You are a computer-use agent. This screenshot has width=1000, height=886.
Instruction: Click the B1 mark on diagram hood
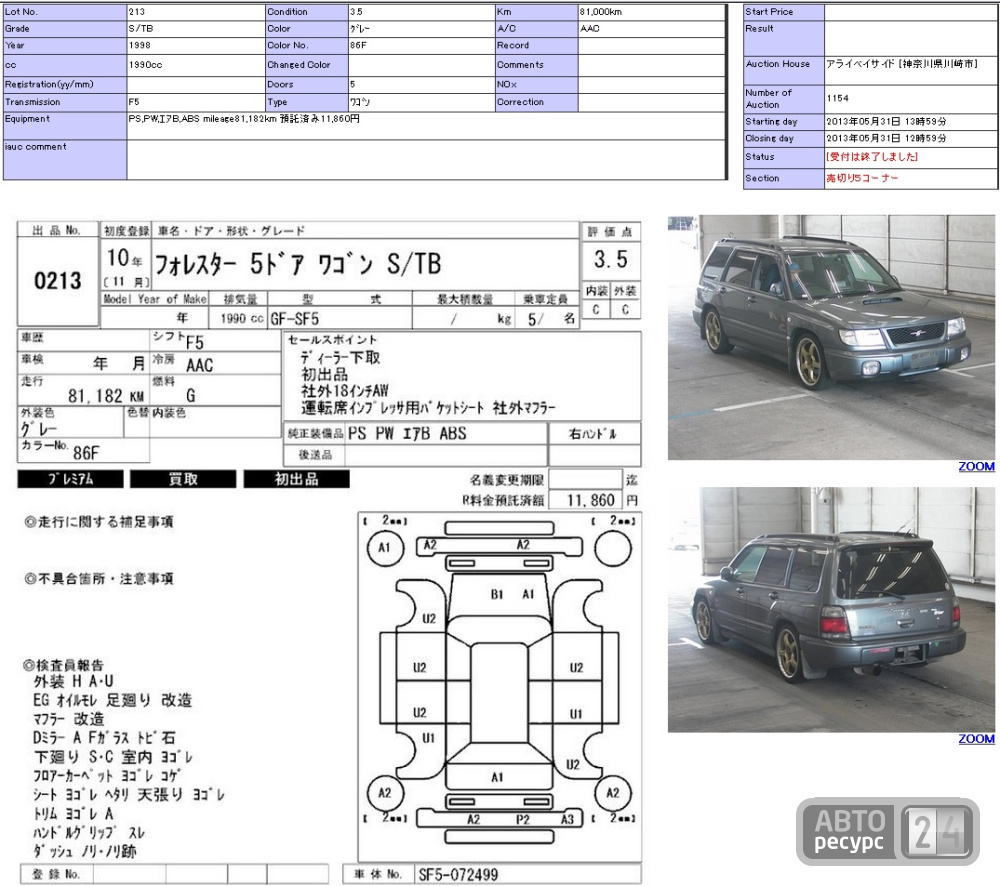click(x=497, y=594)
